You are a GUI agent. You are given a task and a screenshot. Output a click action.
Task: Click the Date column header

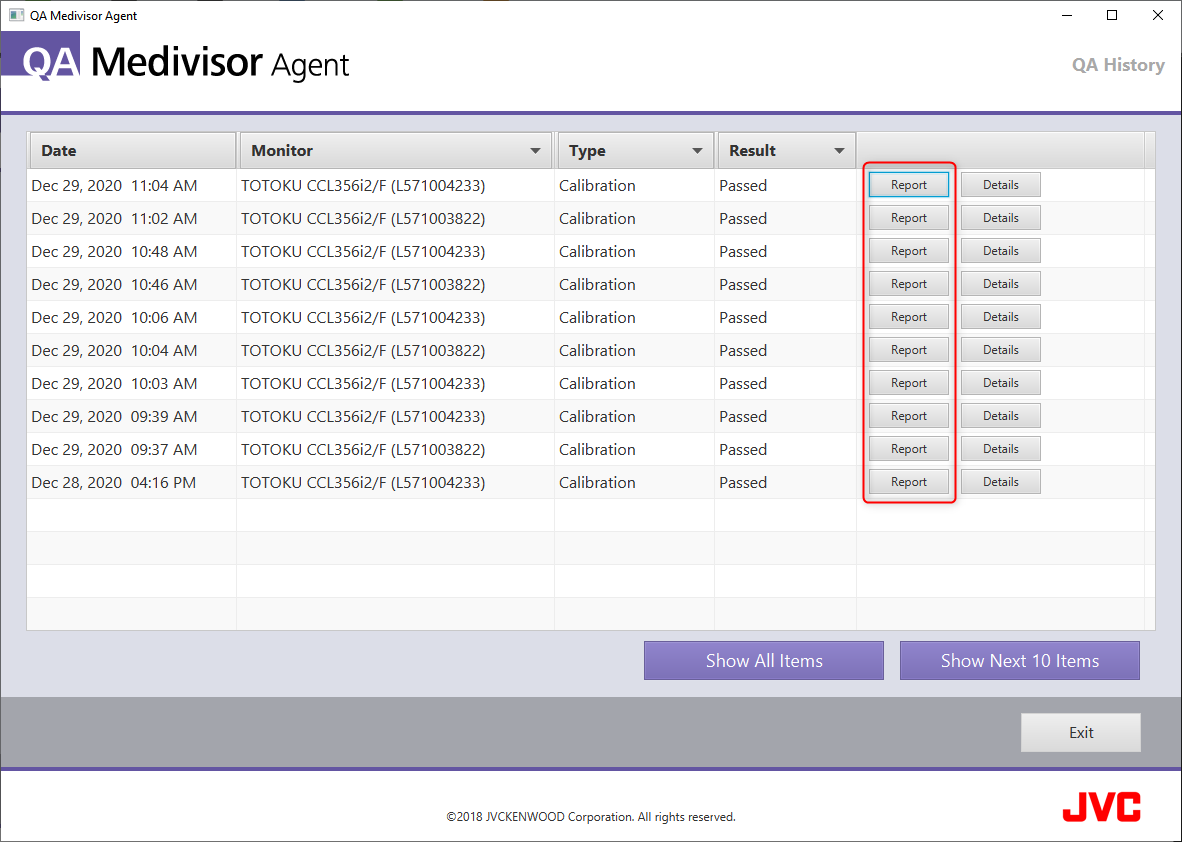tap(133, 151)
